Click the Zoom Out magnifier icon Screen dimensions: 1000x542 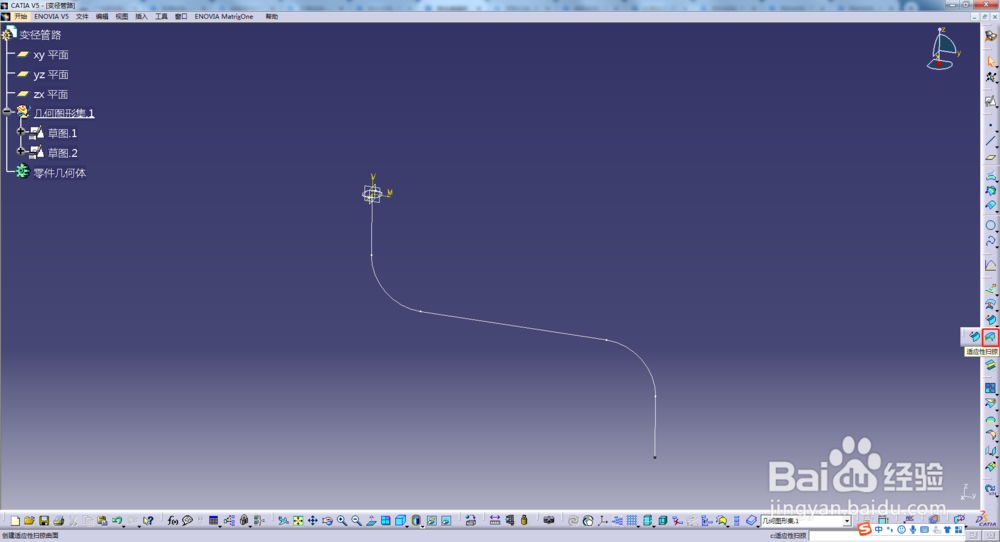(357, 521)
